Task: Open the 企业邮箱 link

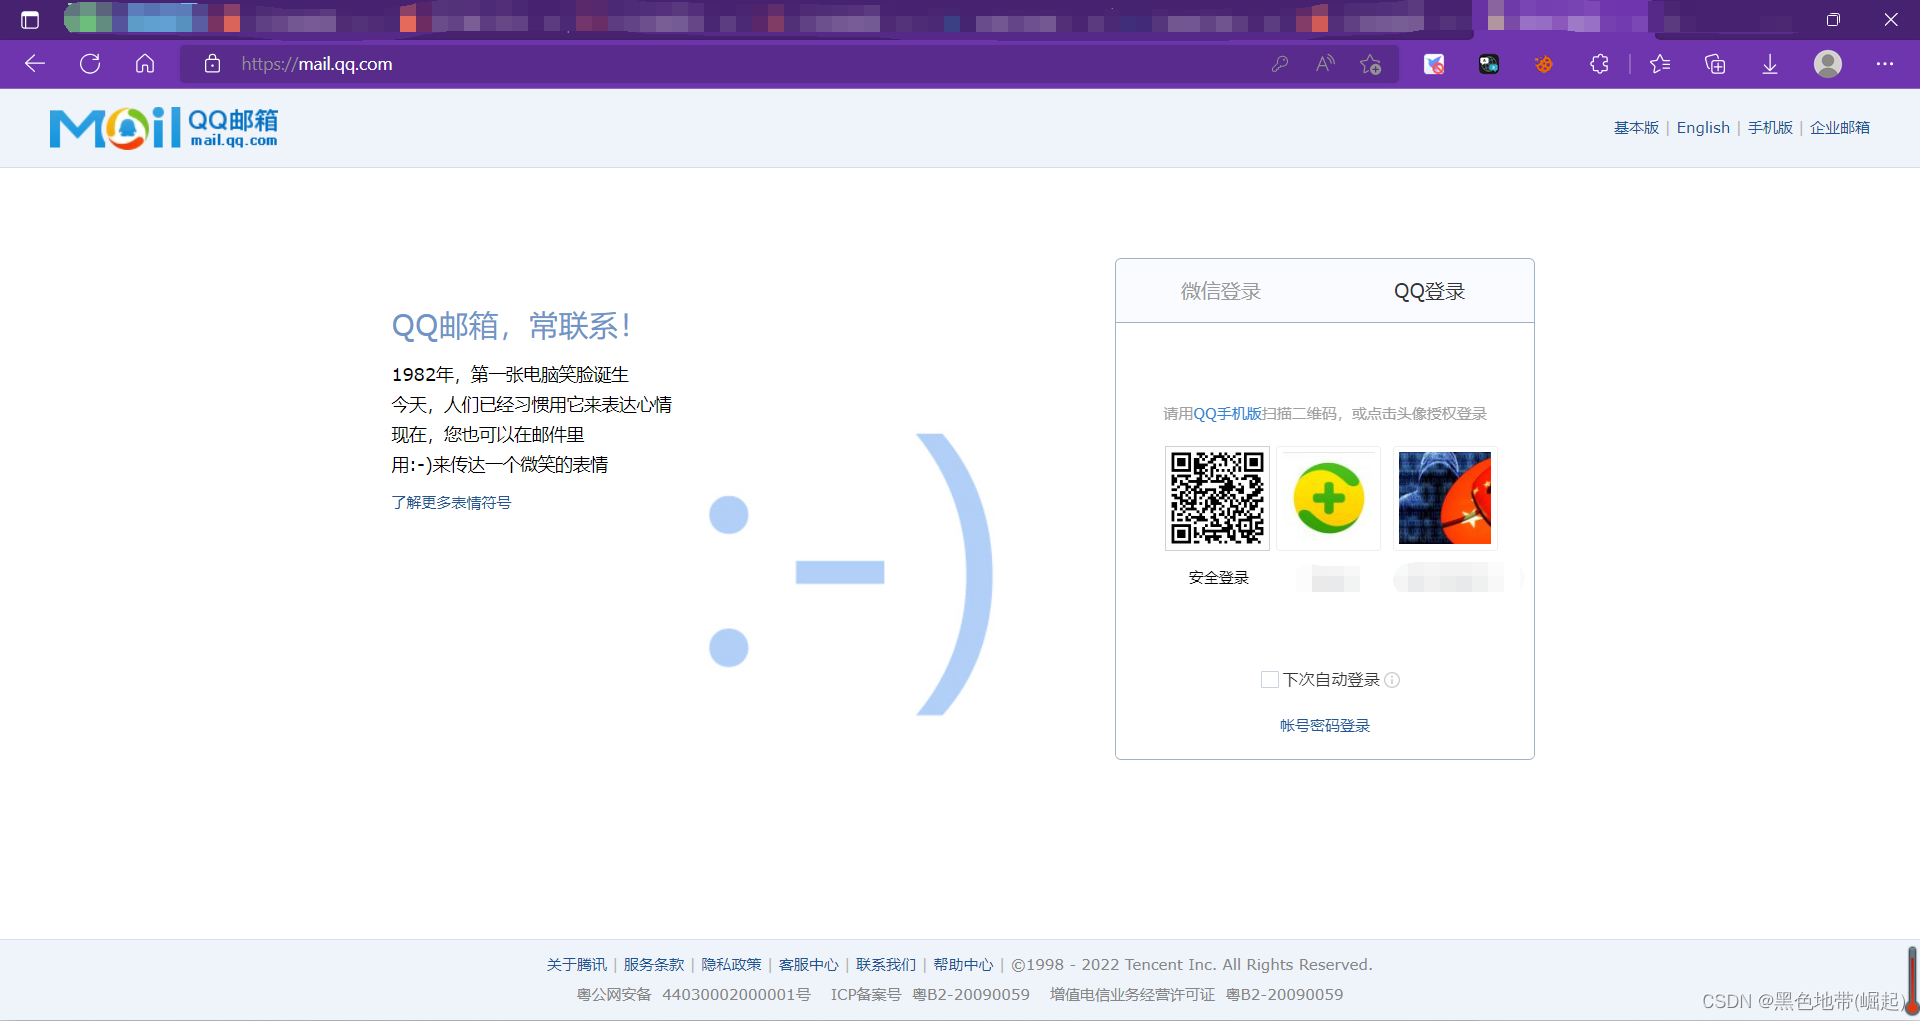Action: (x=1839, y=128)
